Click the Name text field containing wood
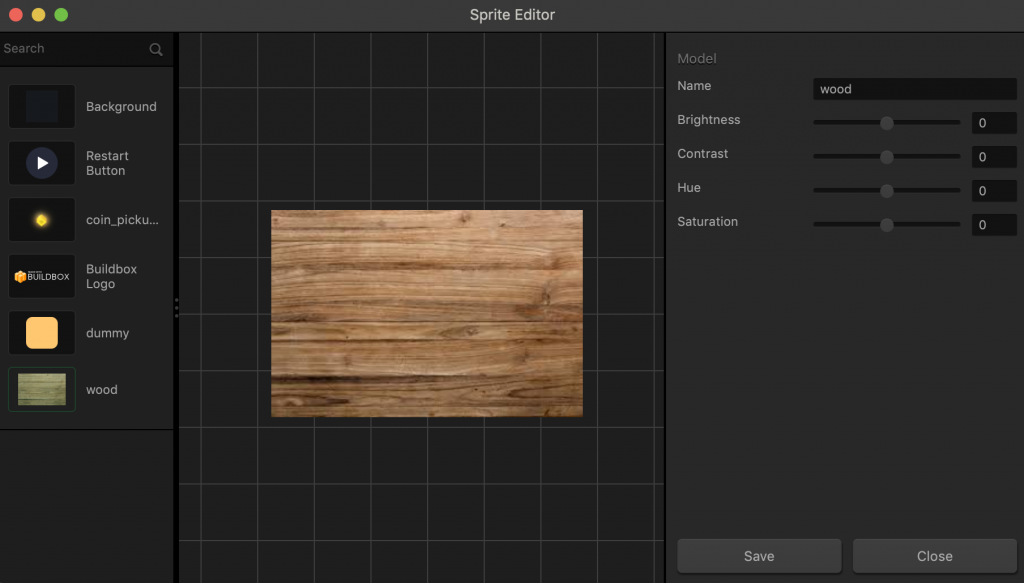Screen dimensions: 1024x583 [x=914, y=89]
